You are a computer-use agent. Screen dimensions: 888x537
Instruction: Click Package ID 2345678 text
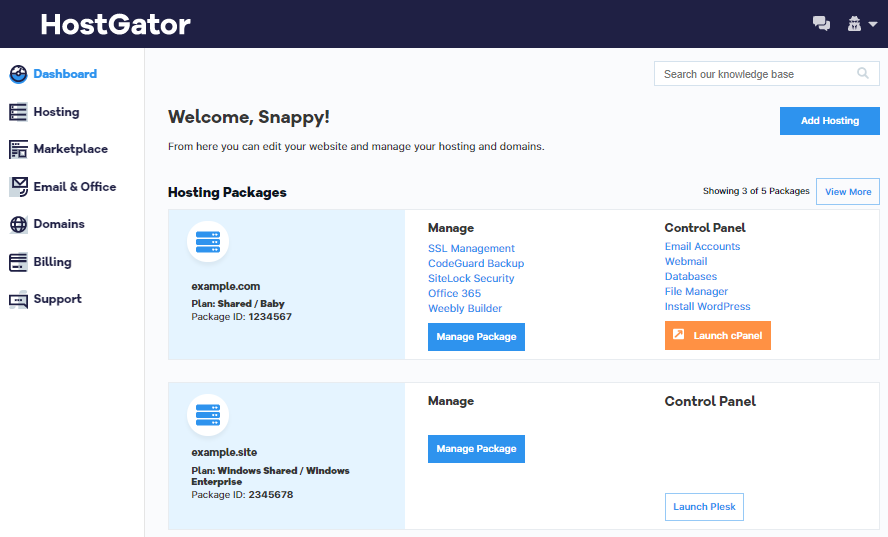pyautogui.click(x=242, y=495)
